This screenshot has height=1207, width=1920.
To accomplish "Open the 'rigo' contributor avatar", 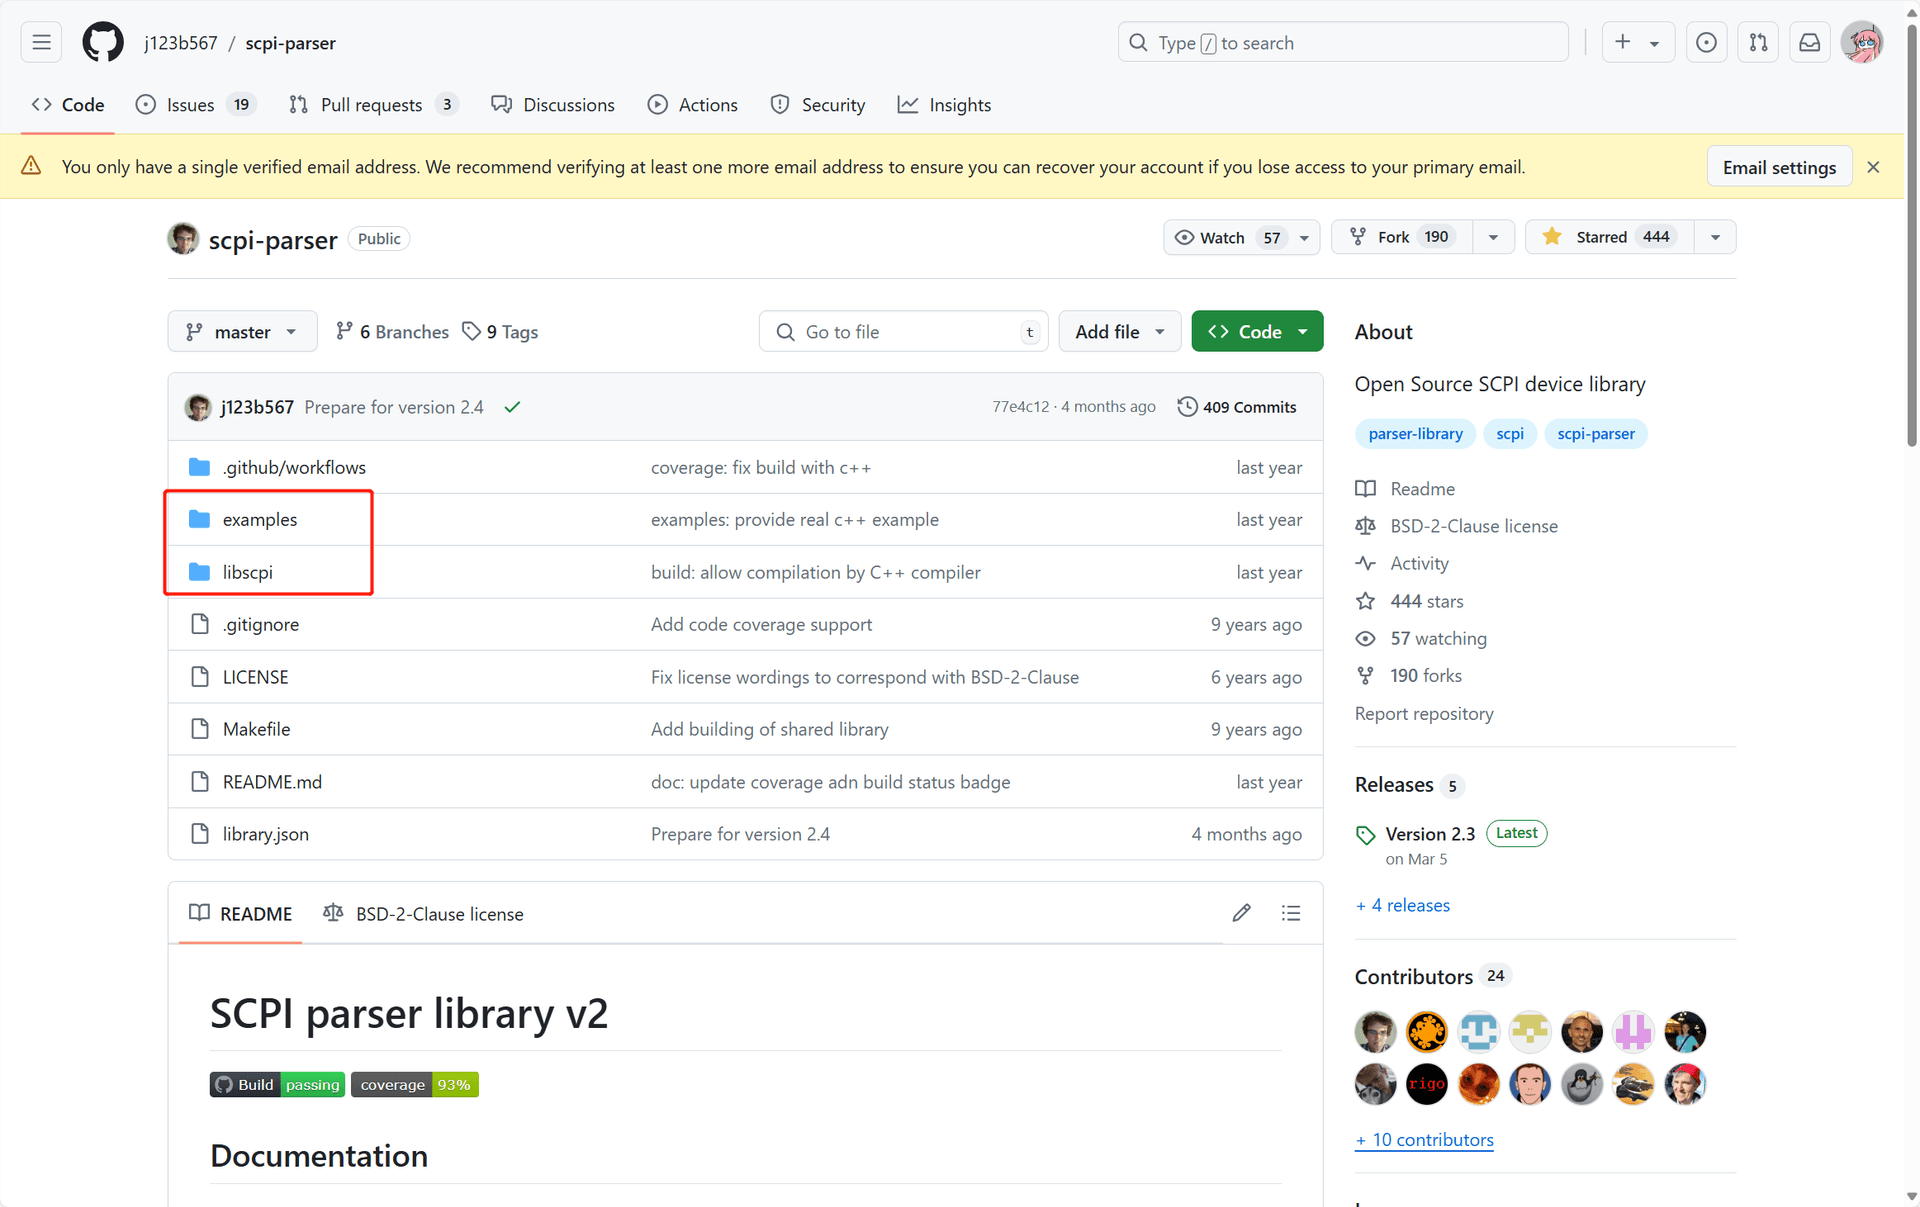I will [1427, 1084].
